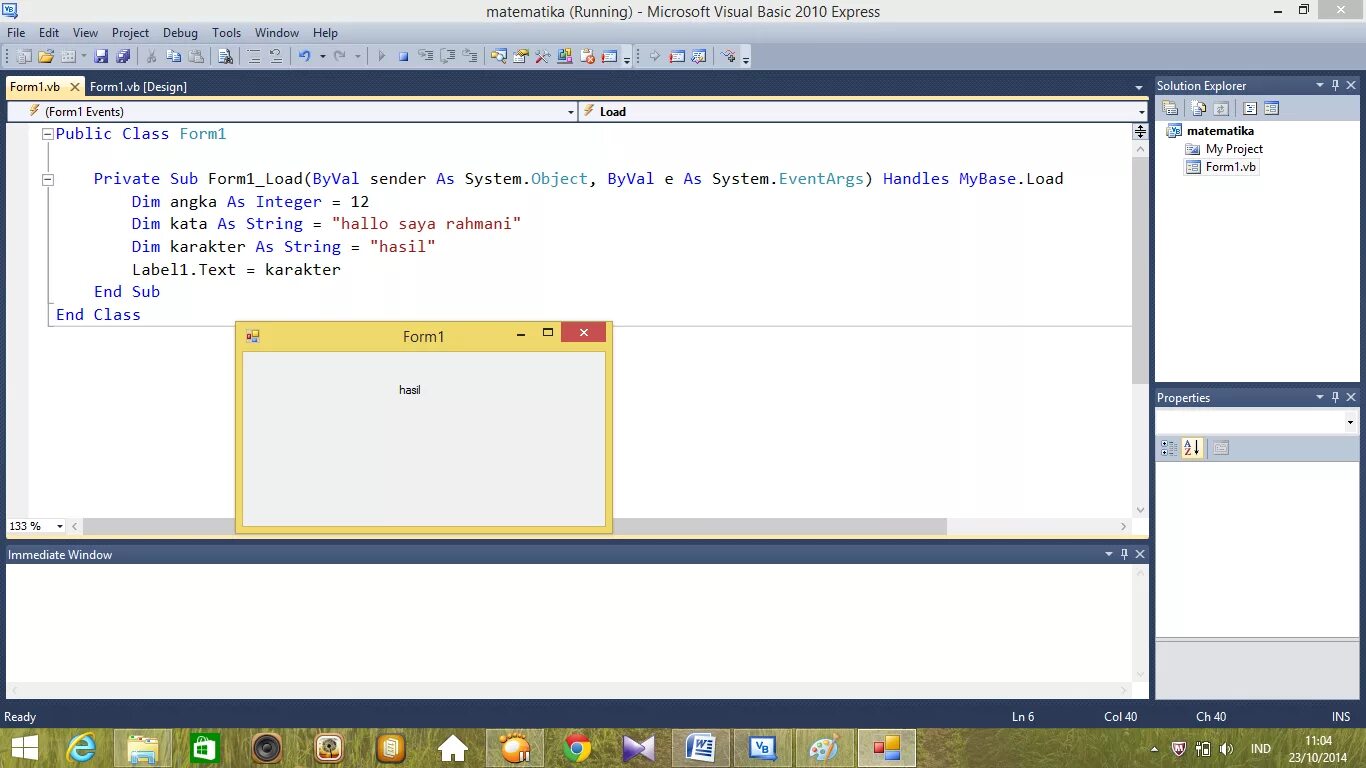1366x768 pixels.
Task: Open the (Form1 Events) class dropdown
Action: [x=571, y=112]
